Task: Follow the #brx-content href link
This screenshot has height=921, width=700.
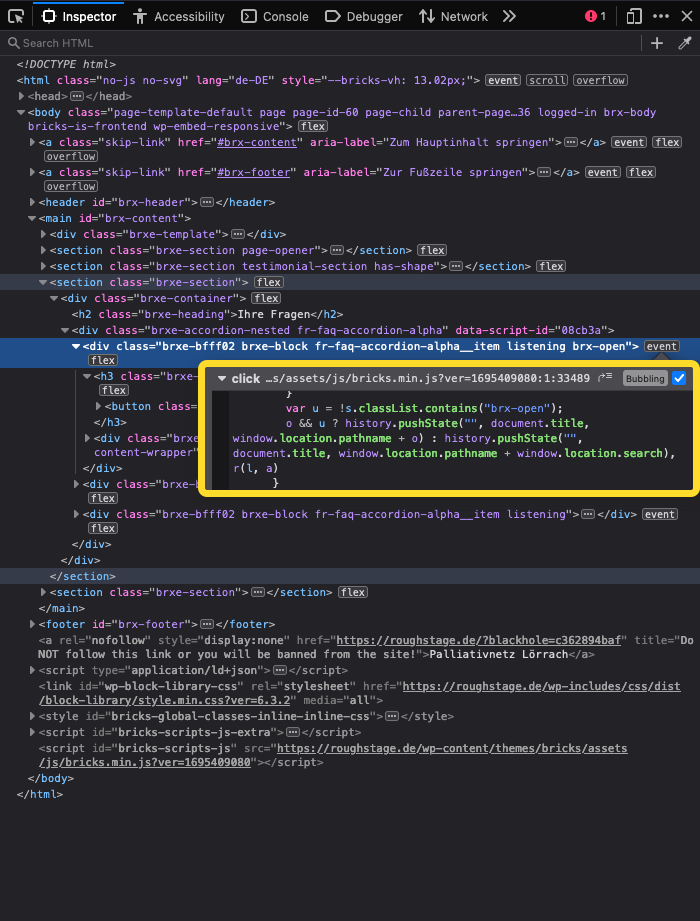Action: click(257, 142)
